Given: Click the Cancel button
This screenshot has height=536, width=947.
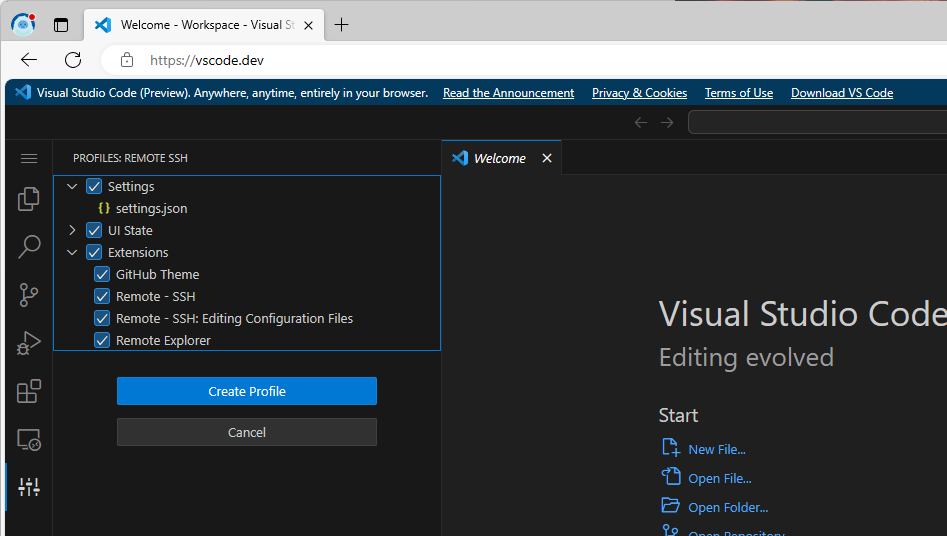Looking at the screenshot, I should click(x=246, y=432).
